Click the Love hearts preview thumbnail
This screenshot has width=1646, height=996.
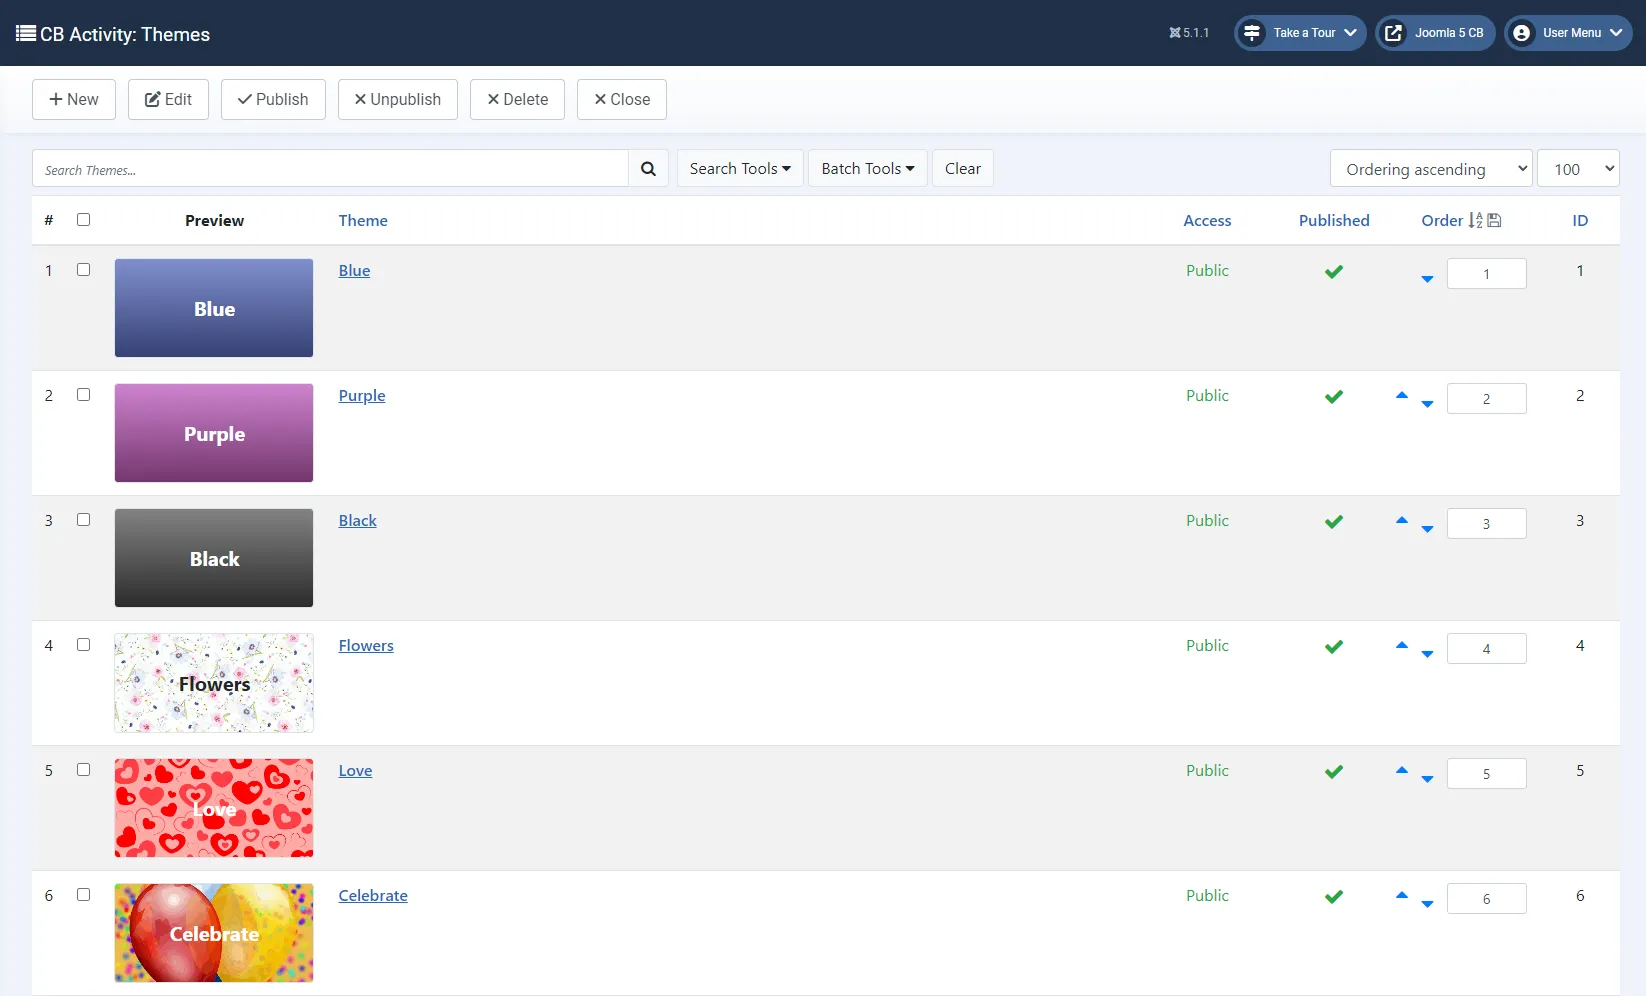point(214,808)
